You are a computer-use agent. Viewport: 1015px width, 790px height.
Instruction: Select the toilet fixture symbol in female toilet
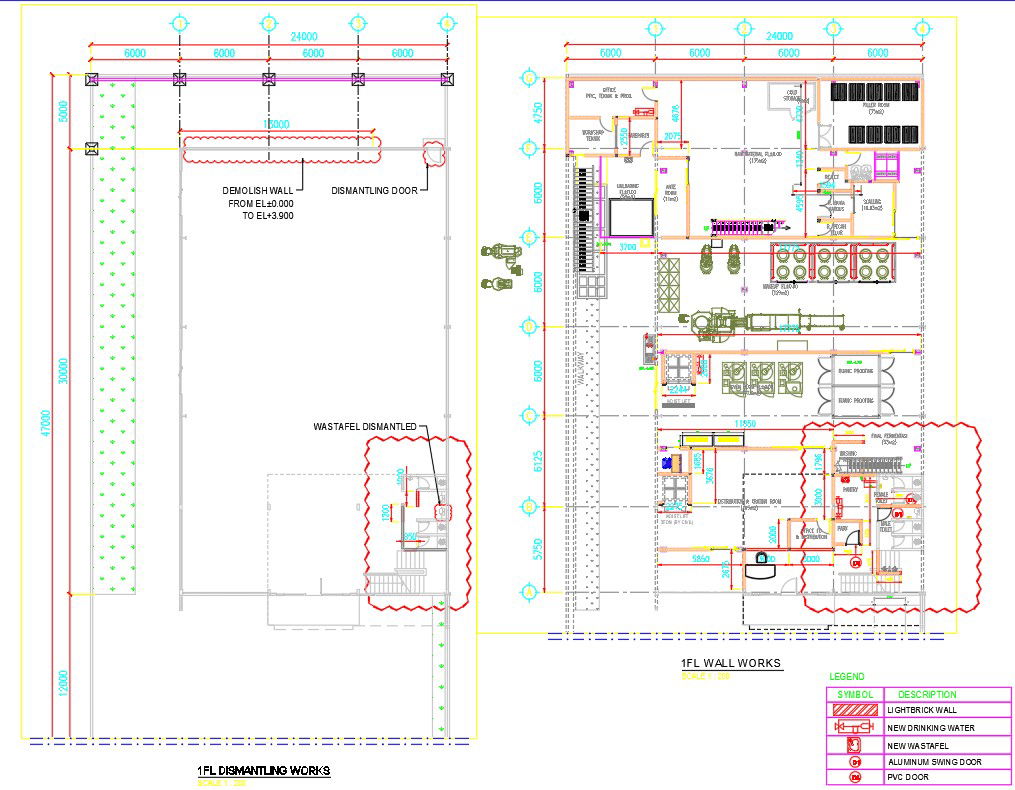[916, 483]
